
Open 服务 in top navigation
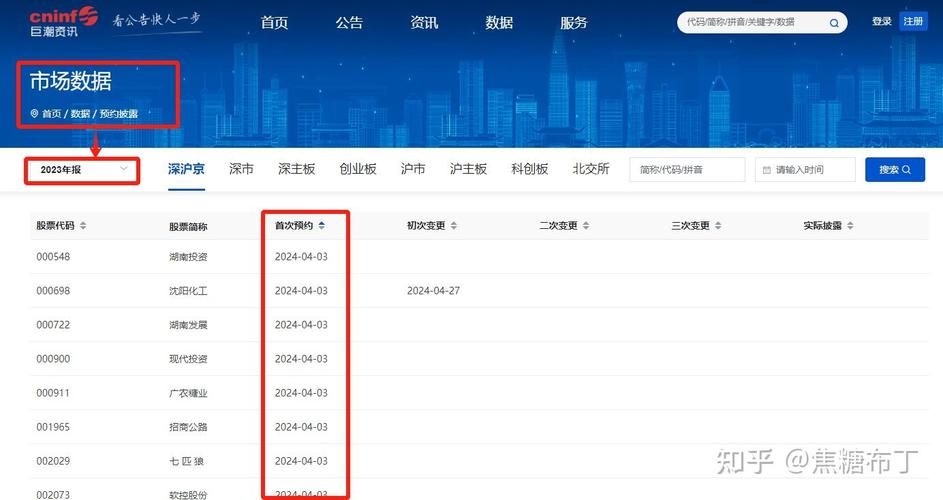point(574,23)
